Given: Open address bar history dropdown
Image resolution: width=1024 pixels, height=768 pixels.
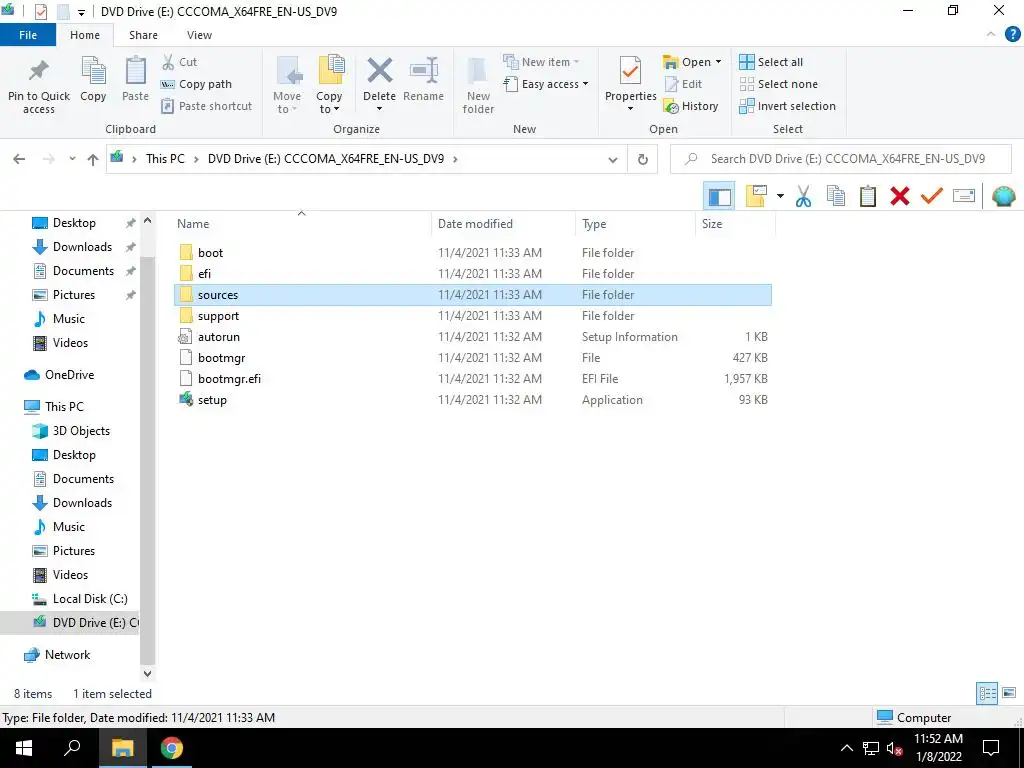Looking at the screenshot, I should coord(613,159).
